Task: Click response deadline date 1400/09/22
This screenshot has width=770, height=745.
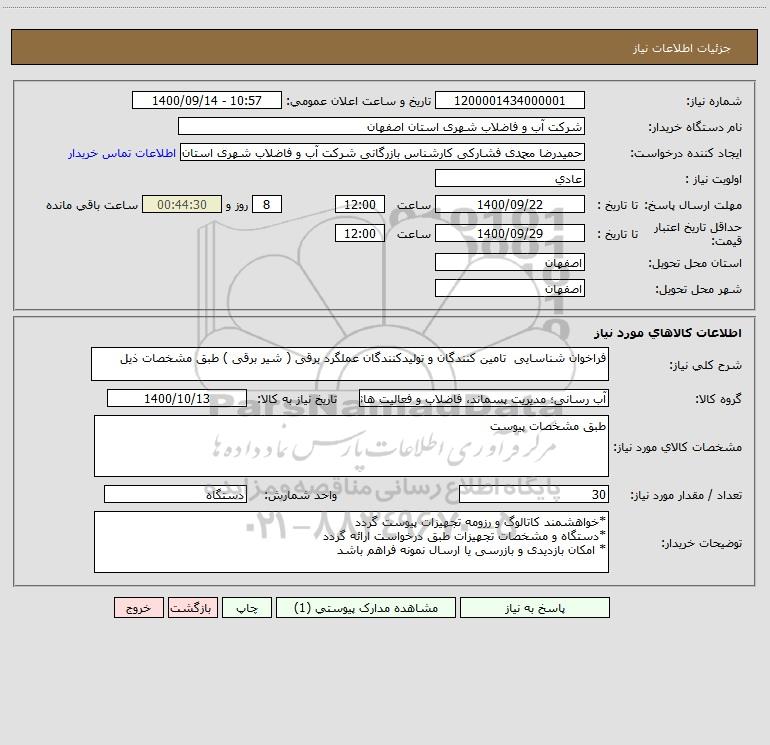Action: point(510,204)
